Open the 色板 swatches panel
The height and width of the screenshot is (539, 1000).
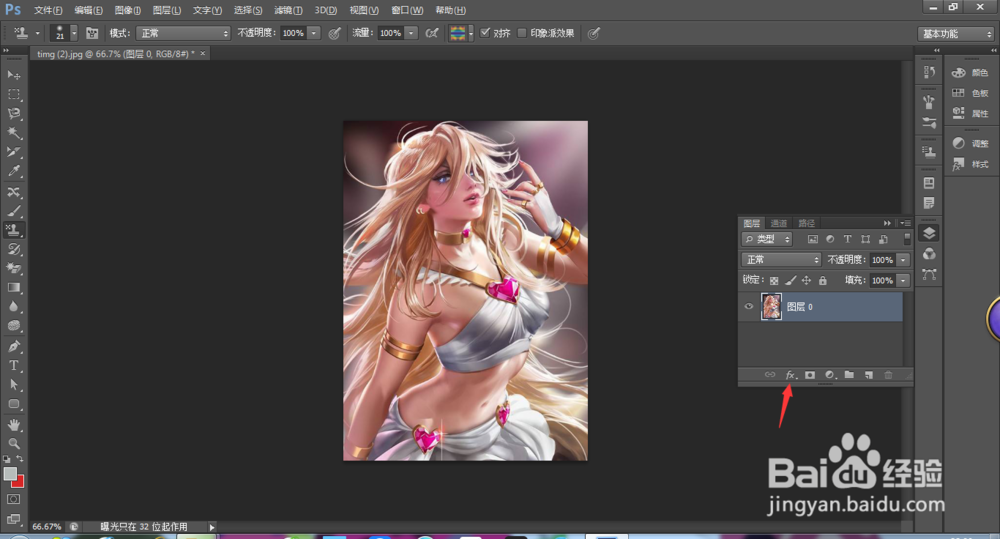970,93
